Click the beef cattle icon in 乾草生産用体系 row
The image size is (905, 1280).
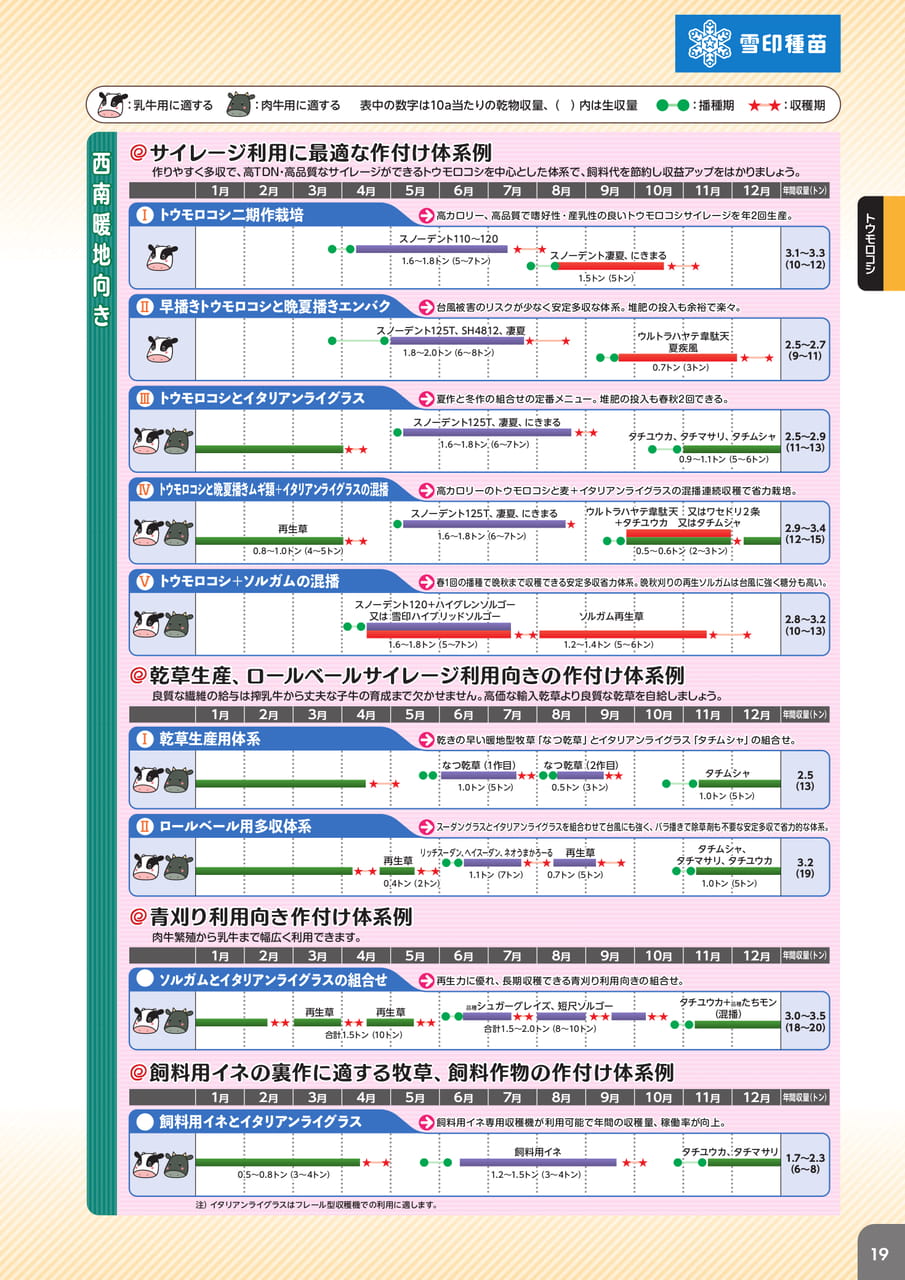click(177, 779)
